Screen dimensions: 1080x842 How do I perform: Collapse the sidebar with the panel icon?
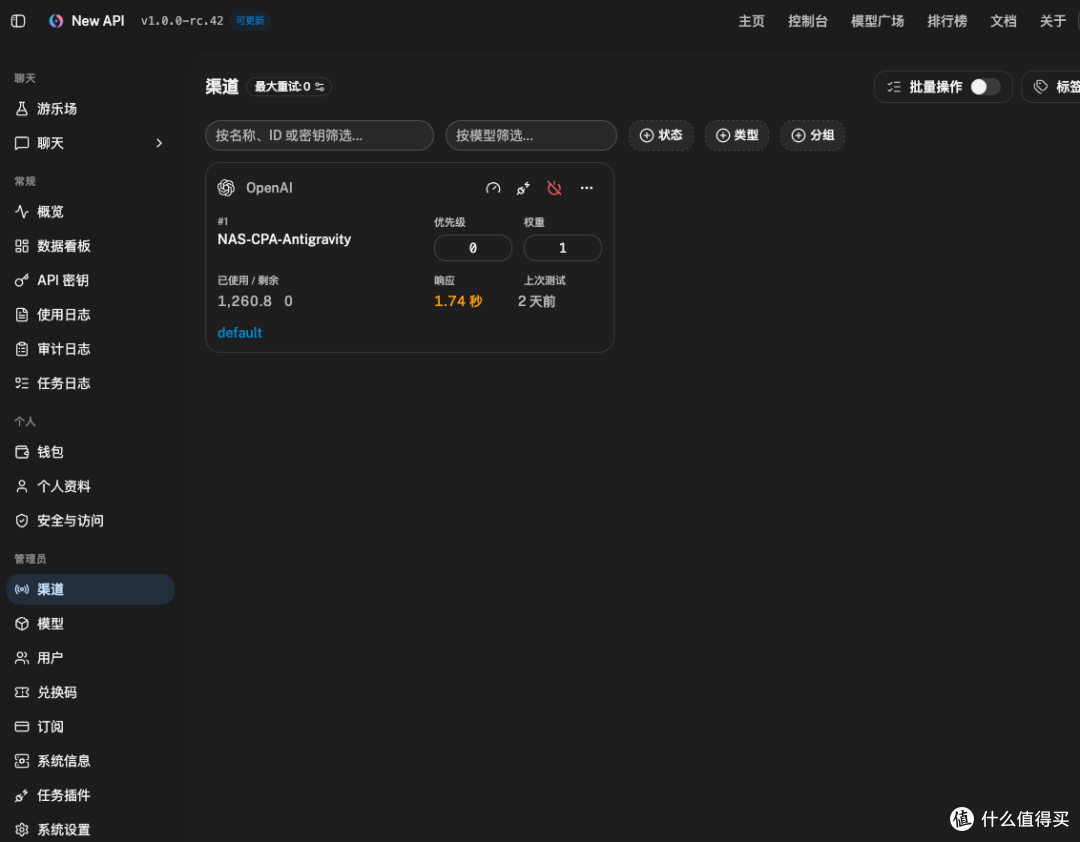19,21
